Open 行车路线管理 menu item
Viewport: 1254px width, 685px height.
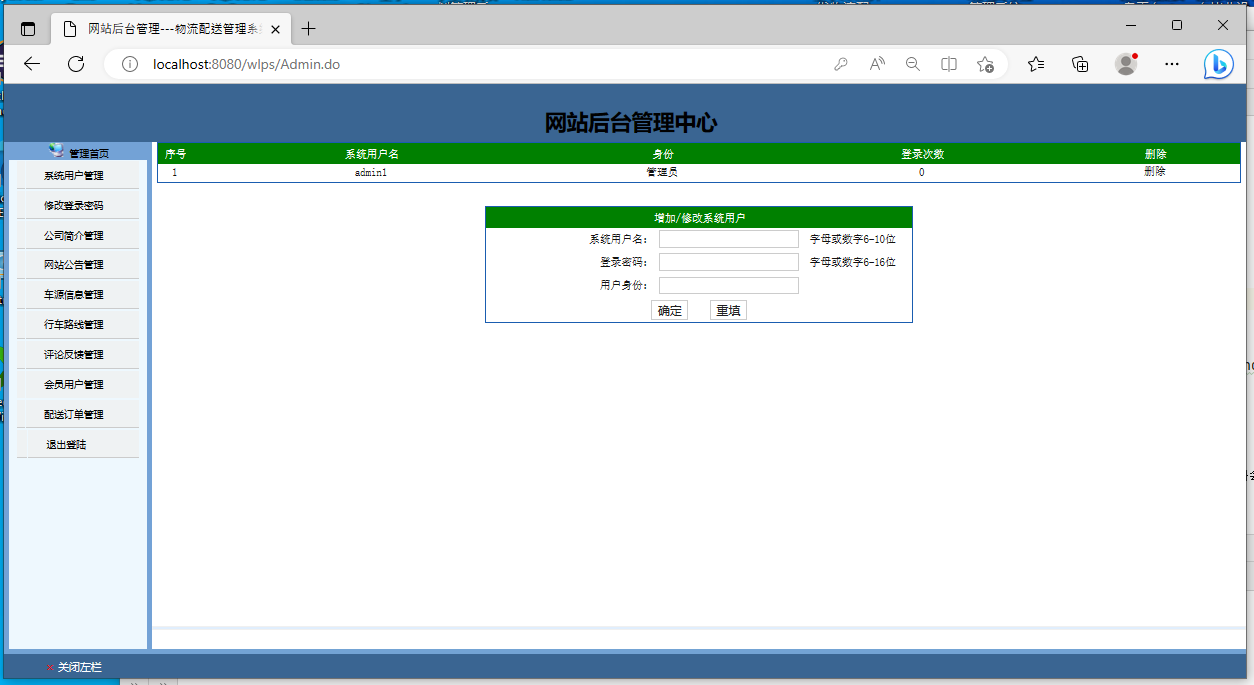[73, 325]
